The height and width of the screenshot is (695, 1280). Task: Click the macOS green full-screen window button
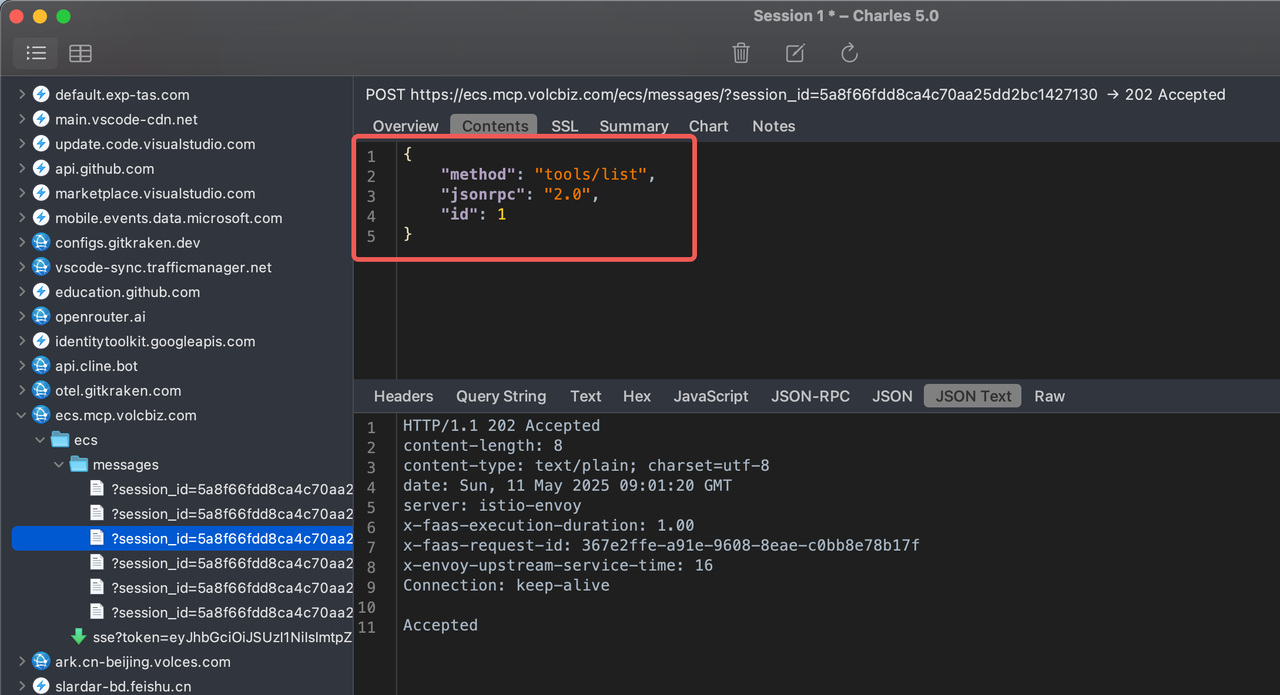[x=63, y=16]
